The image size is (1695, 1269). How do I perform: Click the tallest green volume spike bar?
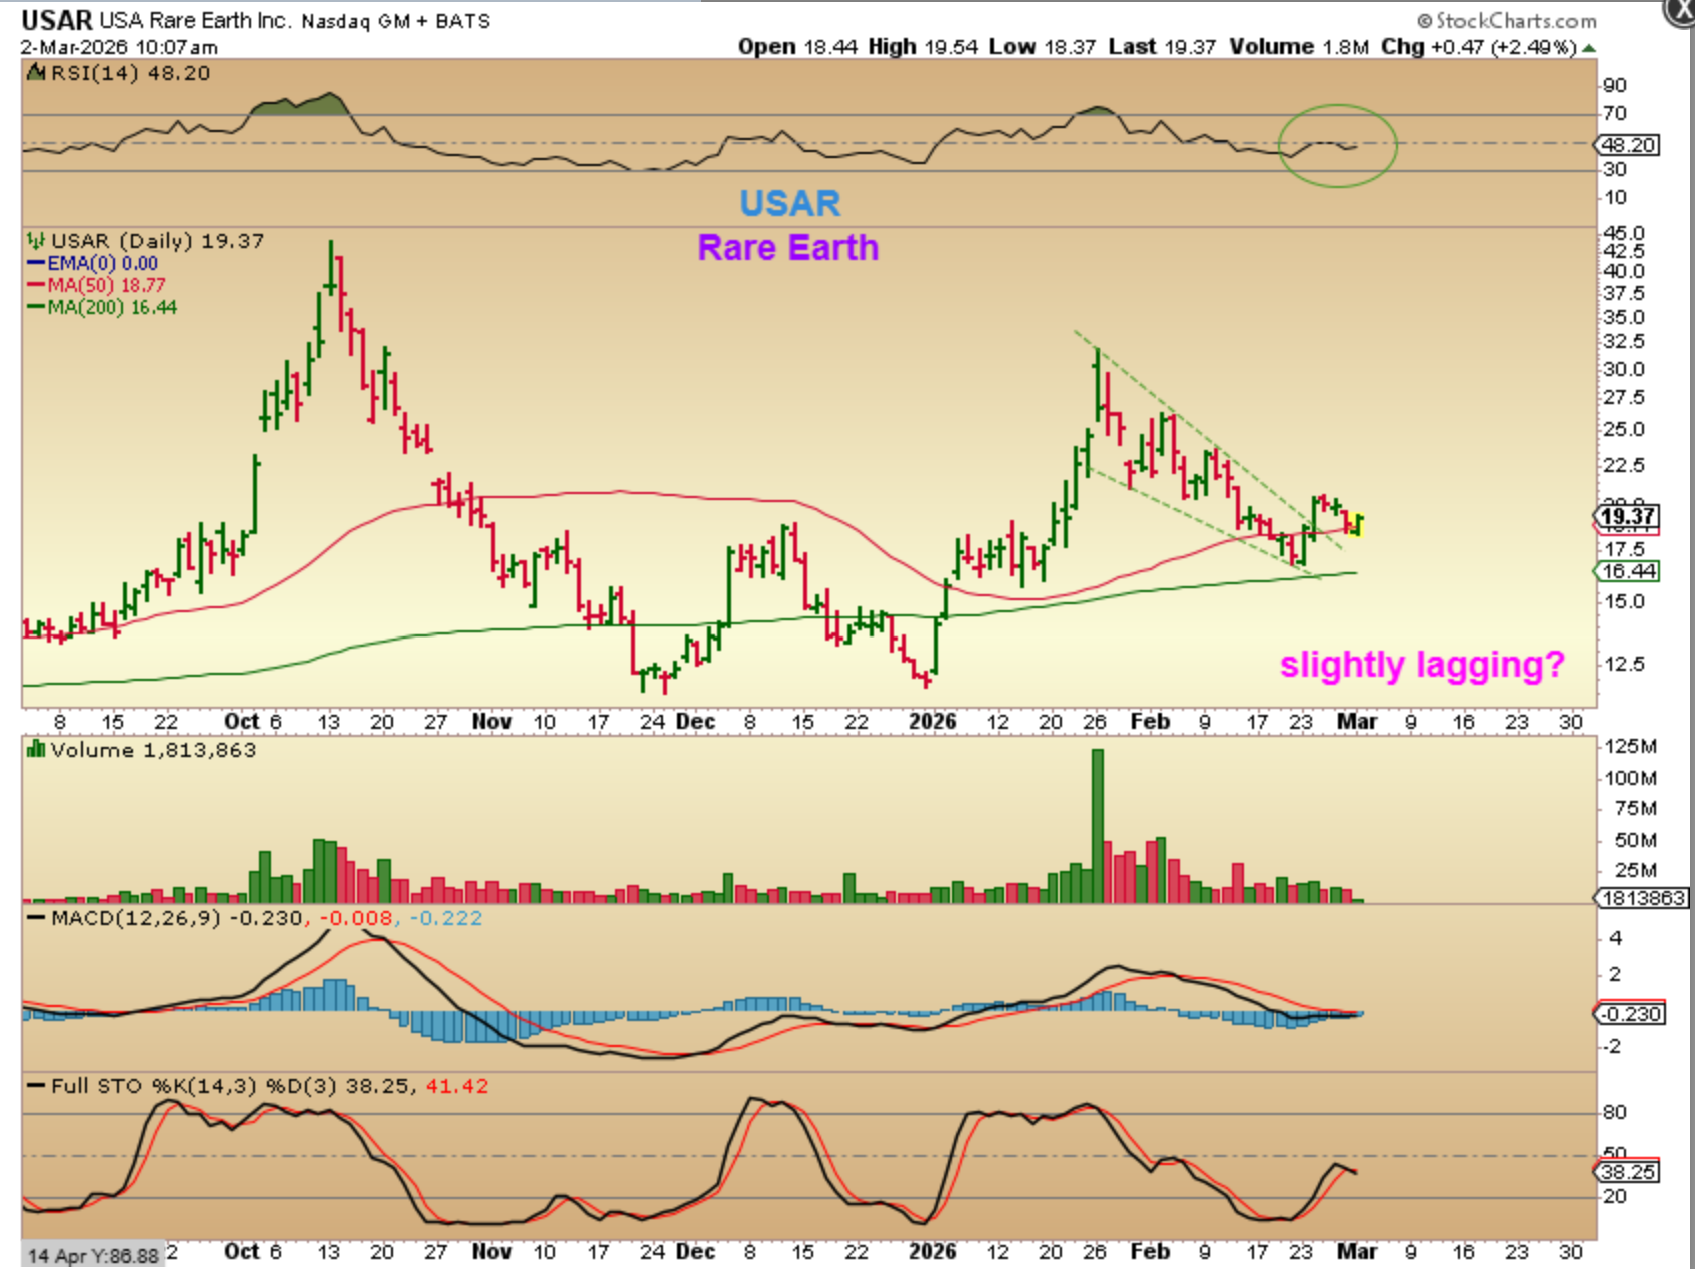1097,826
